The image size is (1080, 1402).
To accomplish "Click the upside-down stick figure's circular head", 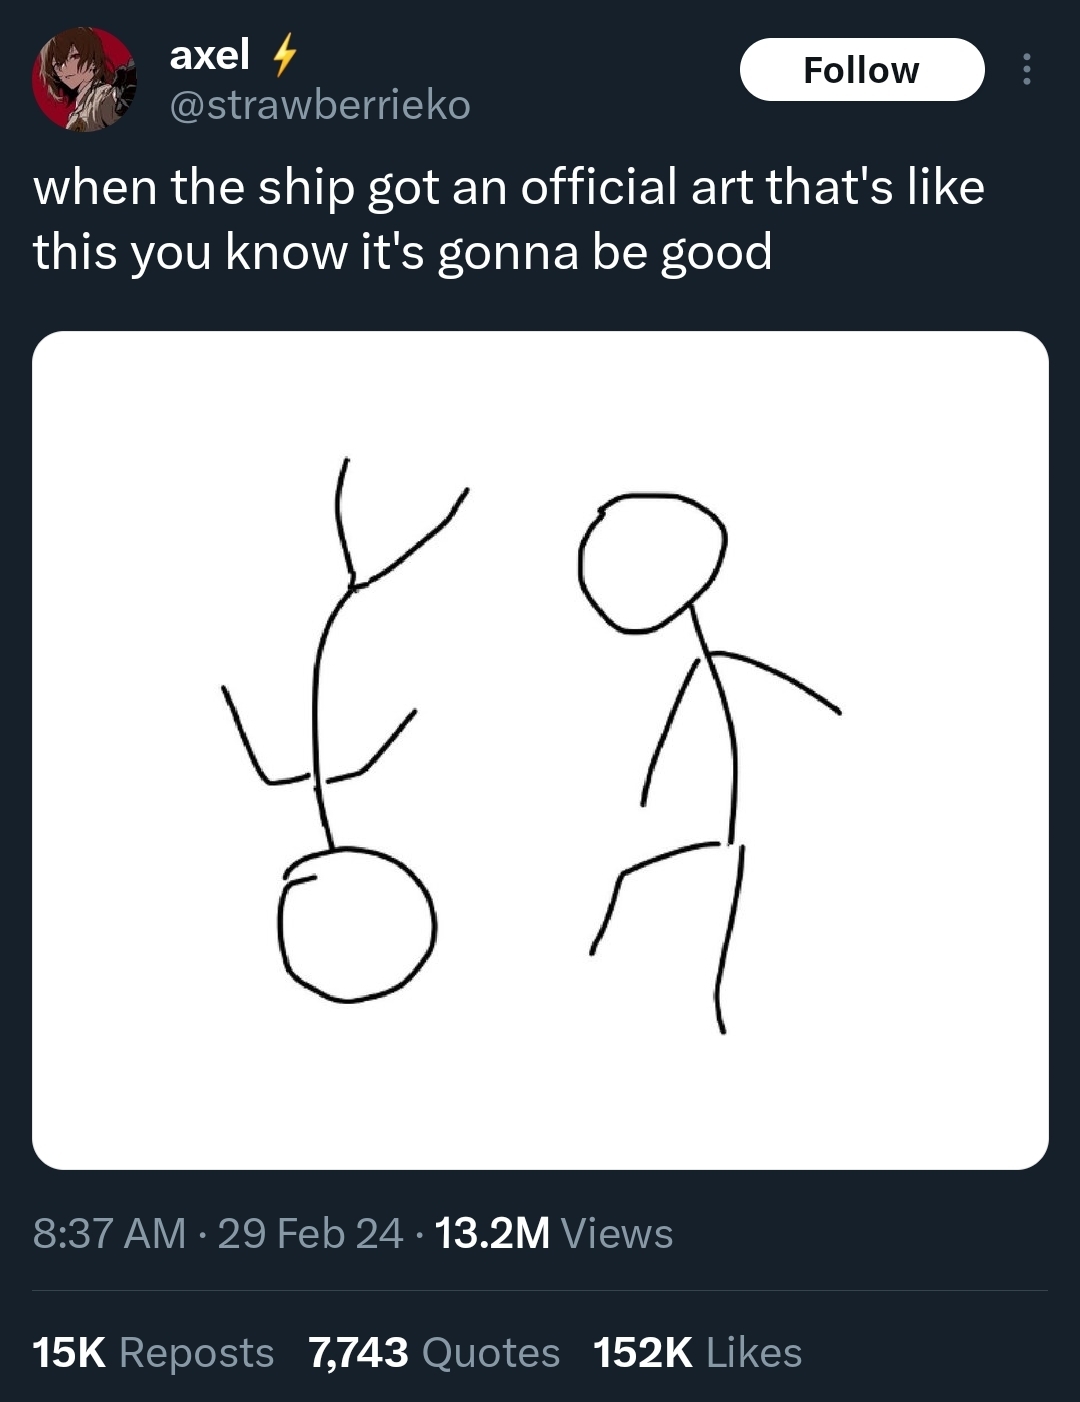I will coord(357,924).
